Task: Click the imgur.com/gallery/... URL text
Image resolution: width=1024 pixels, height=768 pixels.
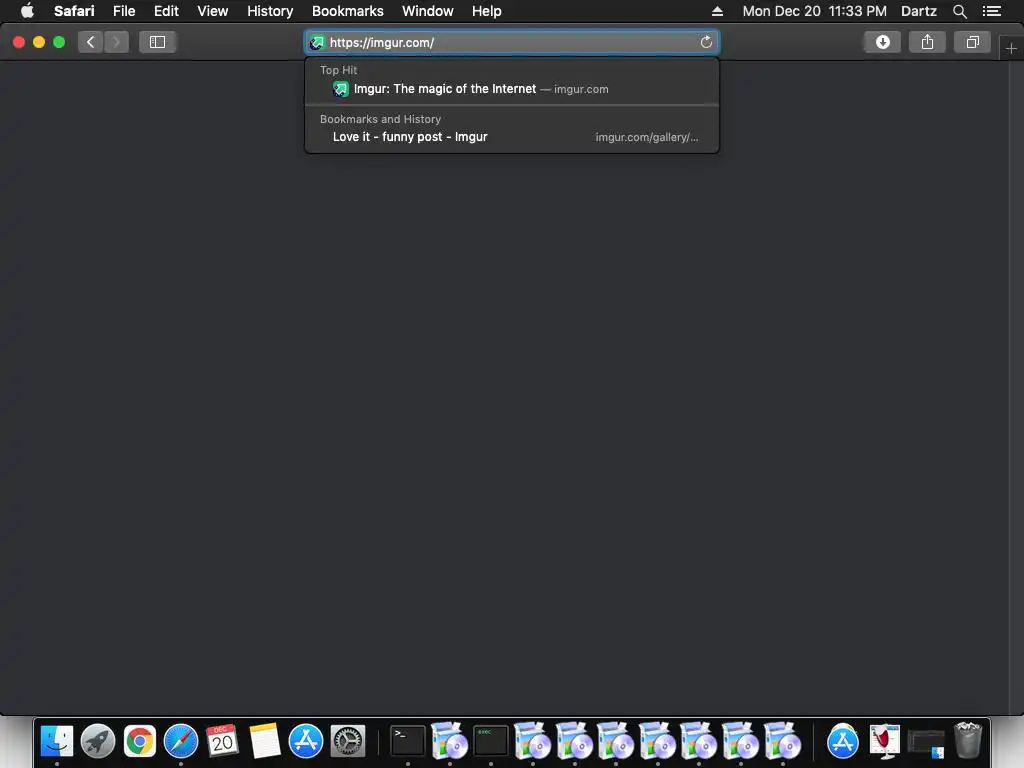Action: 647,137
